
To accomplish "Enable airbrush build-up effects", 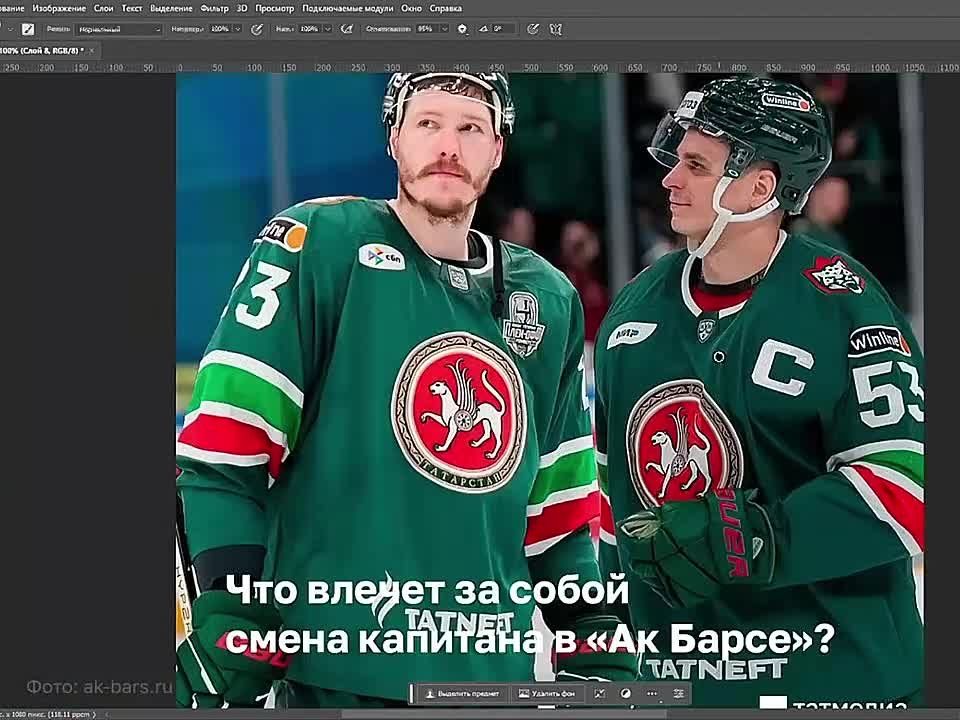I will (x=347, y=29).
